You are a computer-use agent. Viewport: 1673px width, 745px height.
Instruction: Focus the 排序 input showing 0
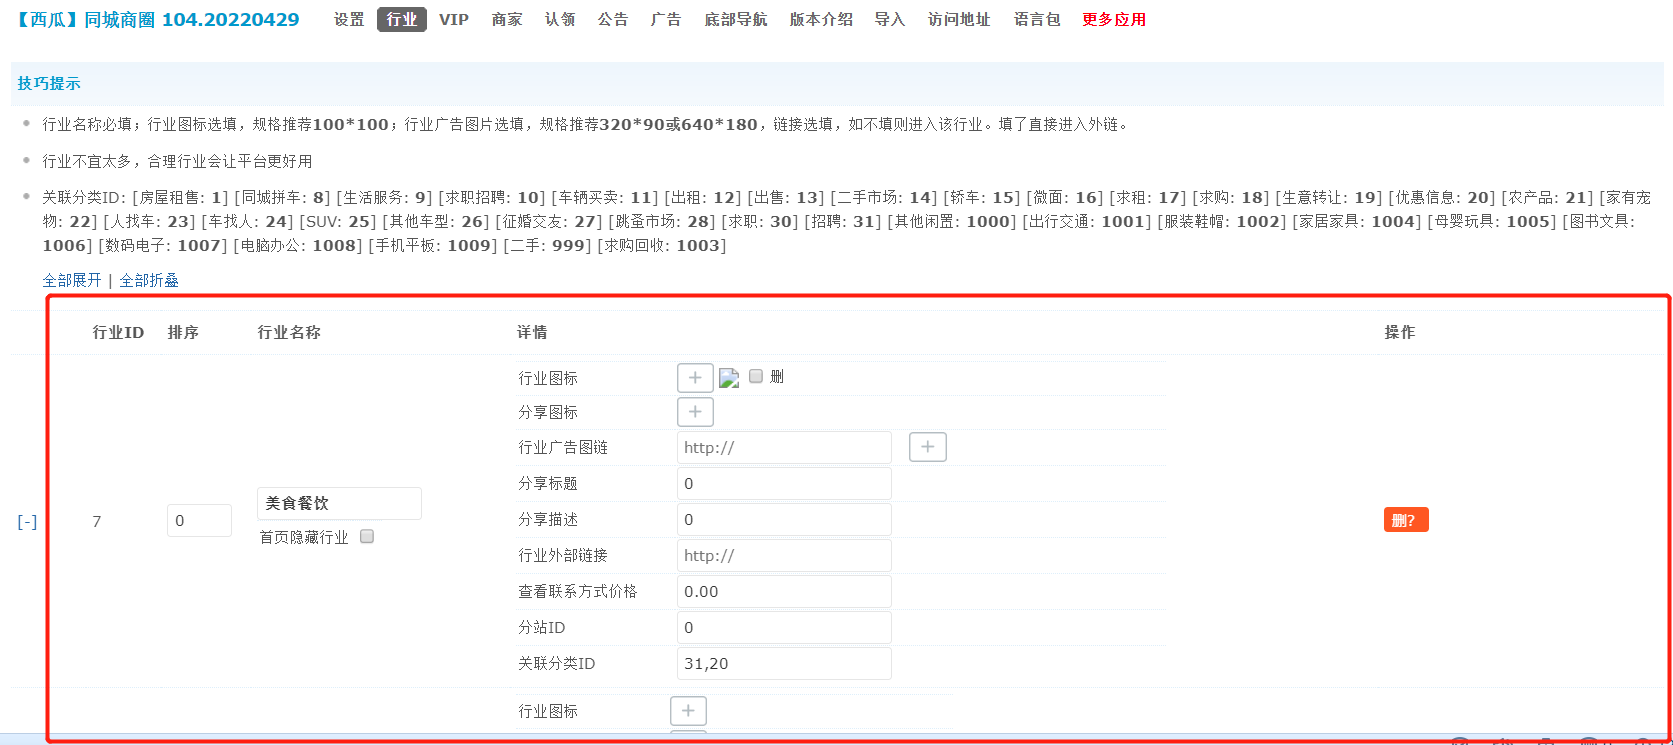pyautogui.click(x=199, y=520)
